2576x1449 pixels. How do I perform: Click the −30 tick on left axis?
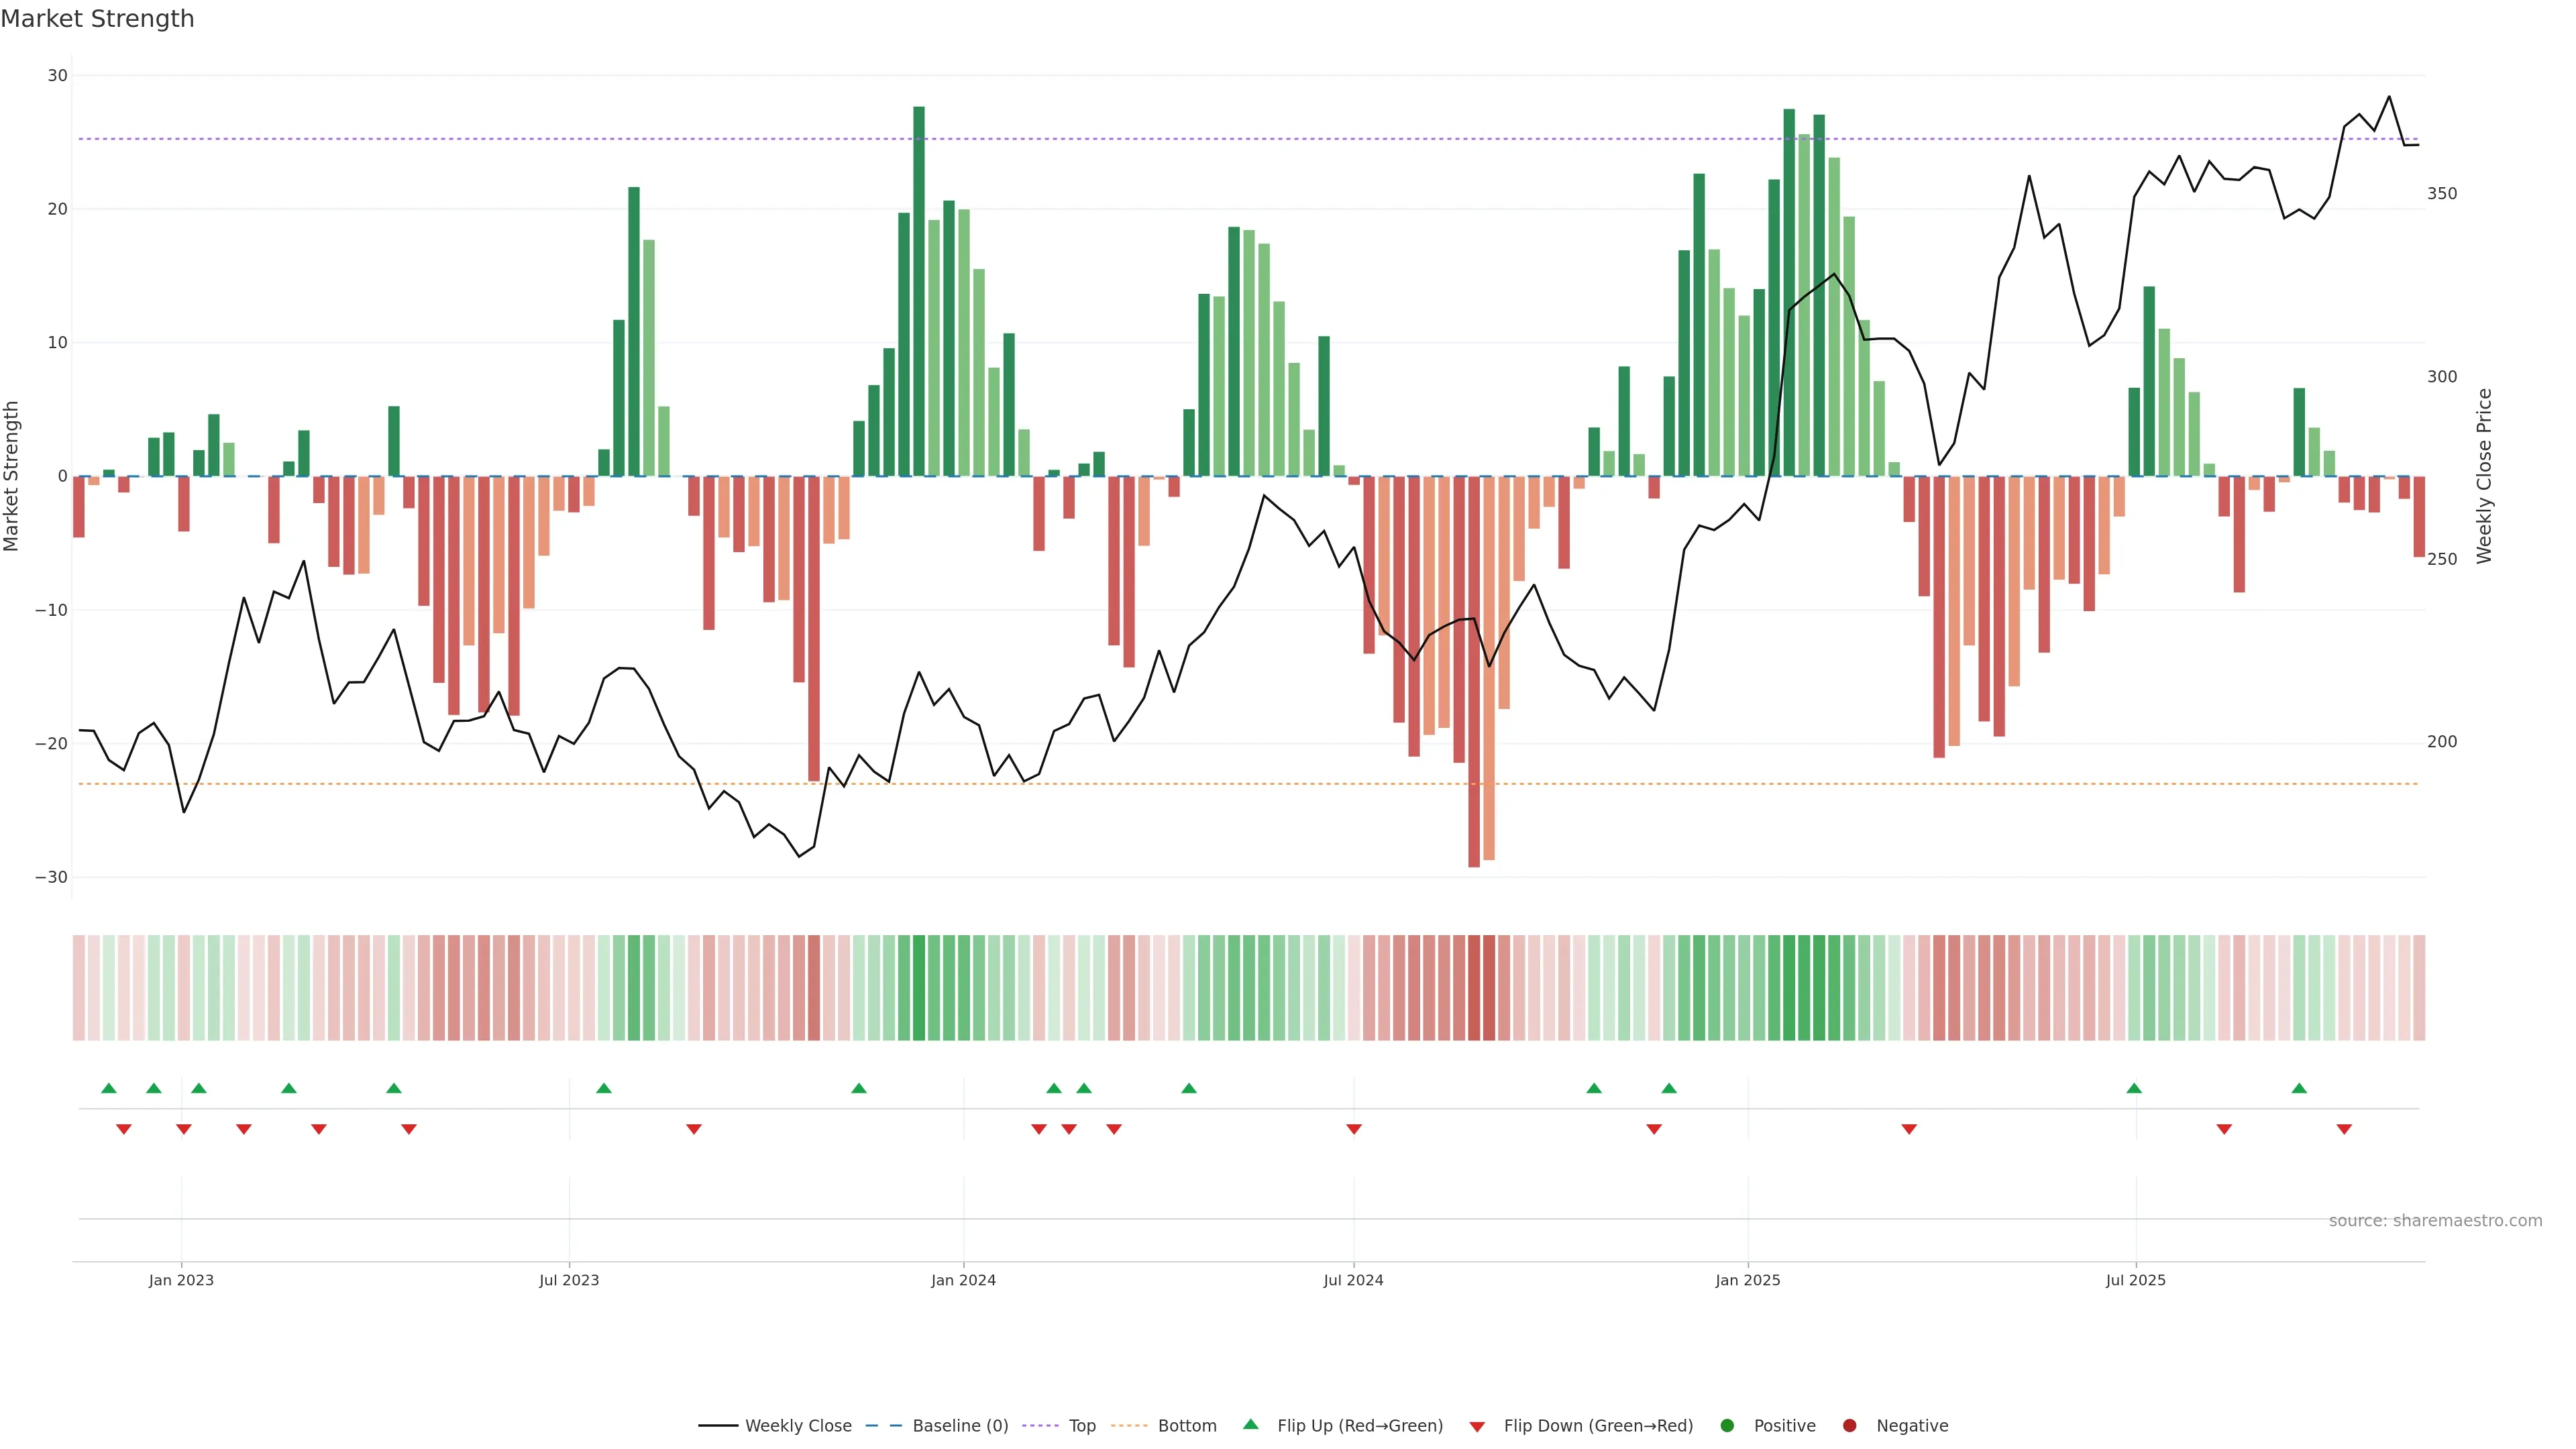[x=51, y=877]
